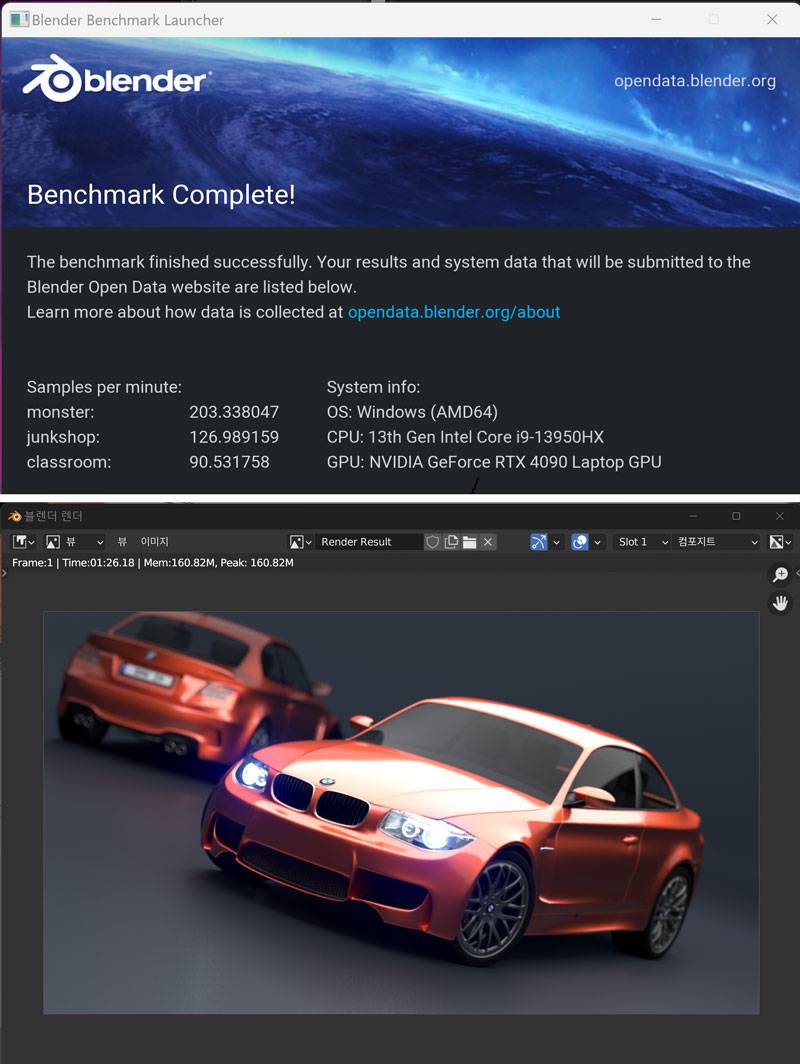800x1064 pixels.
Task: Click the GPU RTX 4090 Laptop line
Action: click(494, 462)
